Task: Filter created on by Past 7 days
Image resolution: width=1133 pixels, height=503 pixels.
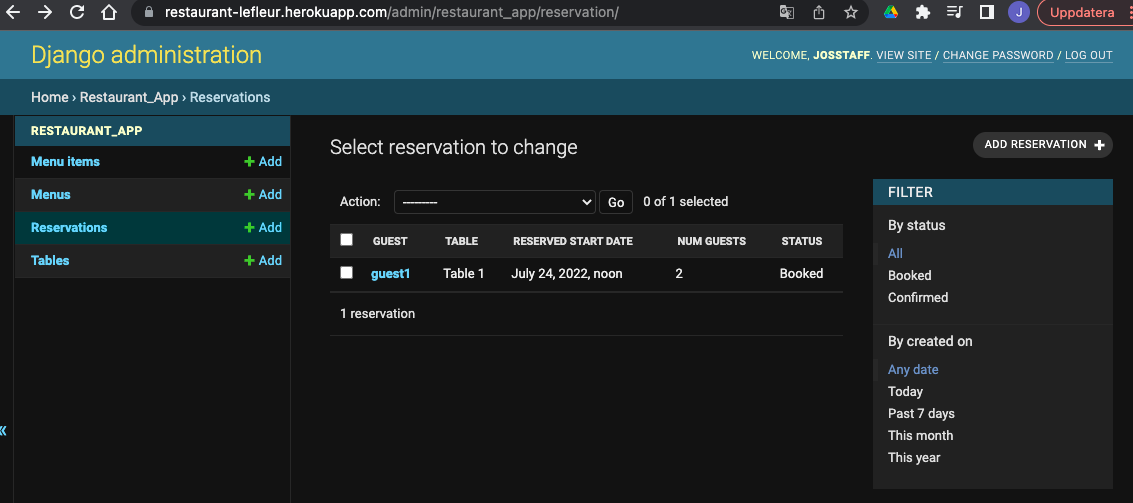Action: 921,414
